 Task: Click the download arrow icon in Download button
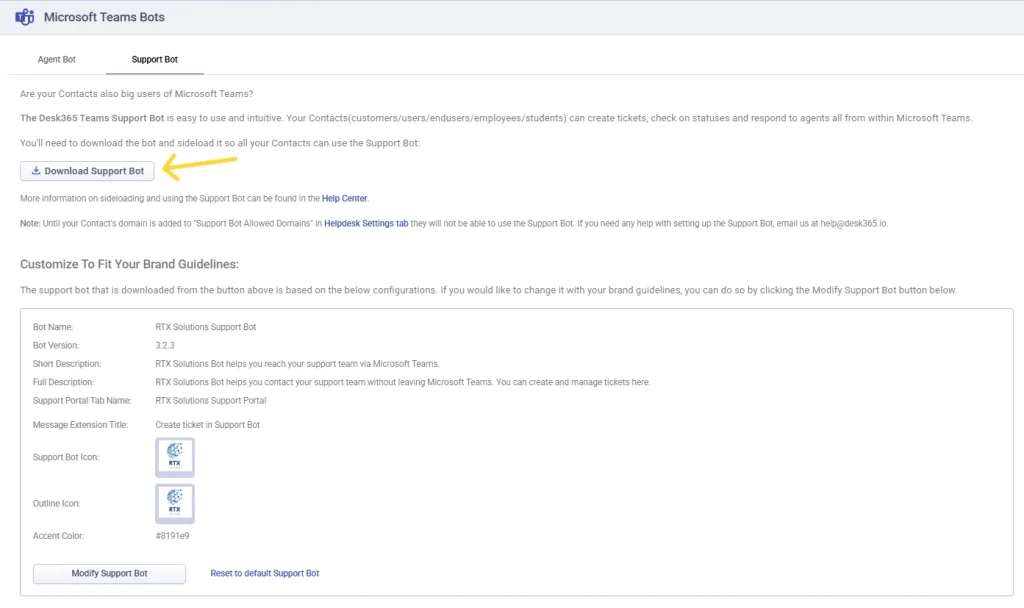(x=36, y=170)
